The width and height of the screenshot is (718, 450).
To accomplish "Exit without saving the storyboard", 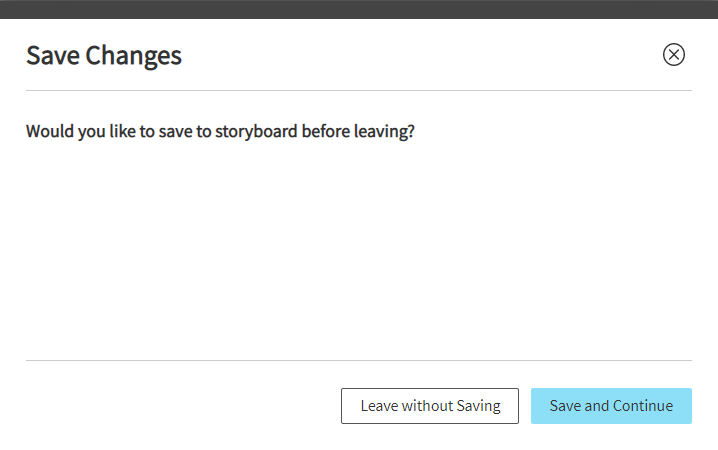I will [430, 406].
